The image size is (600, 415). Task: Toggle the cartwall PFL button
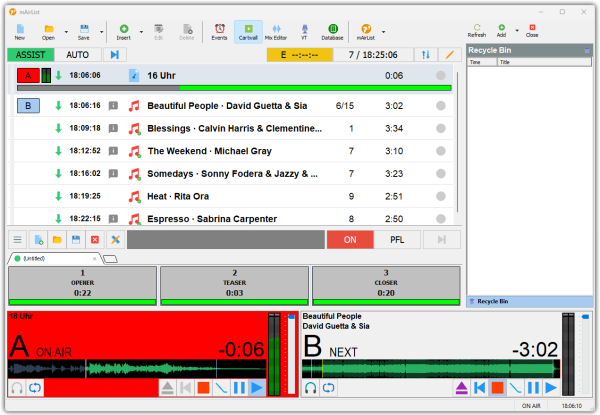tap(397, 240)
